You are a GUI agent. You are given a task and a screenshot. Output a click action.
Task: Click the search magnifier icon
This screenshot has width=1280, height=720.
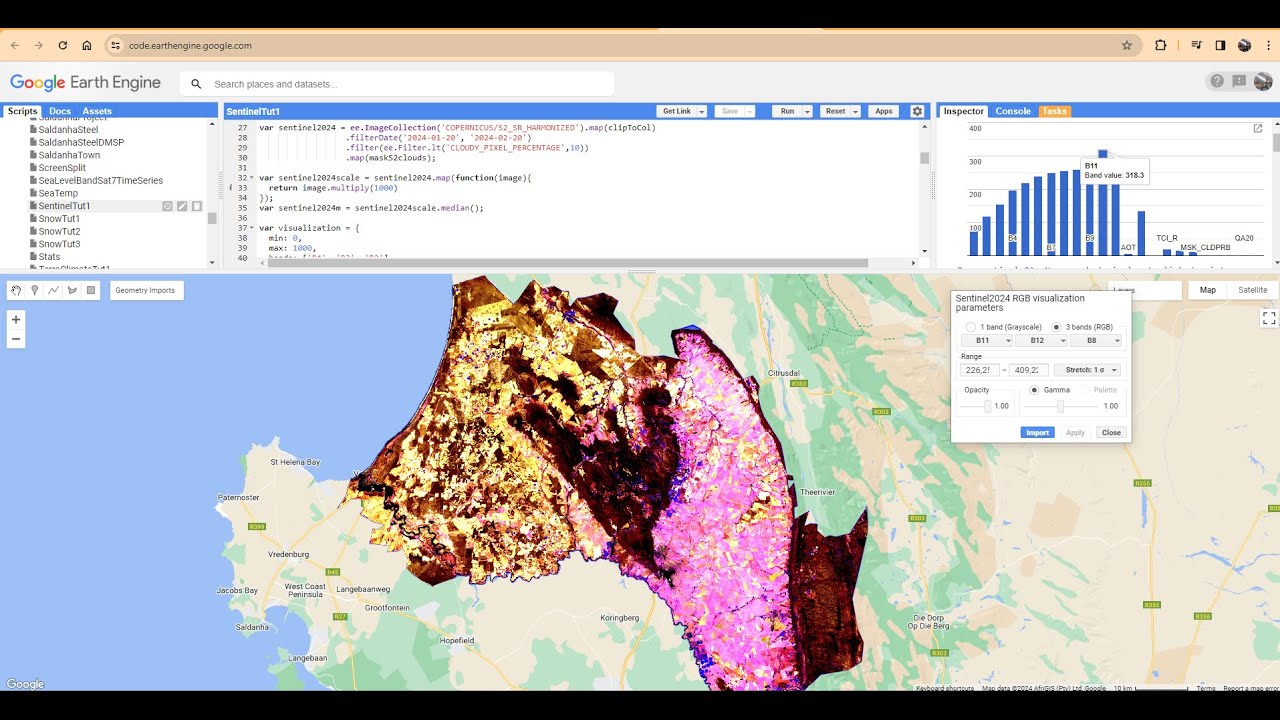(196, 84)
